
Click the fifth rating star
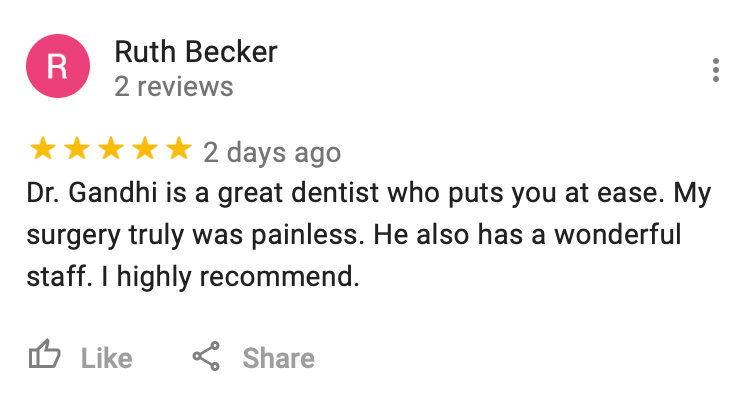[179, 148]
